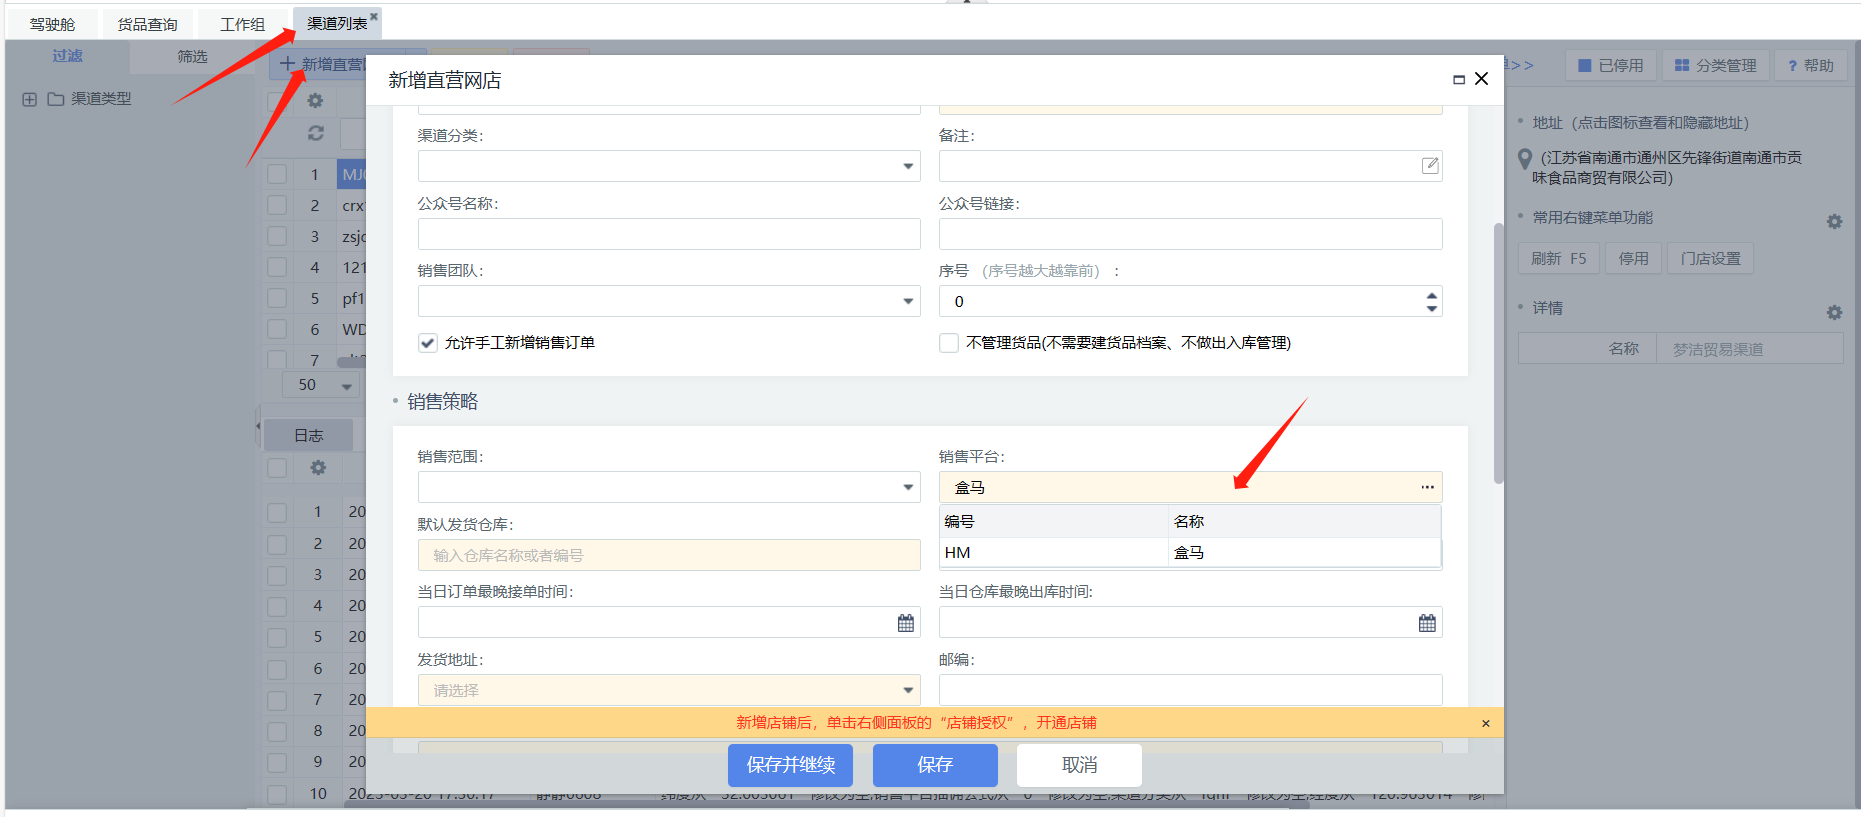Switch to the 货品查询 tab
1861x817 pixels.
pos(147,24)
